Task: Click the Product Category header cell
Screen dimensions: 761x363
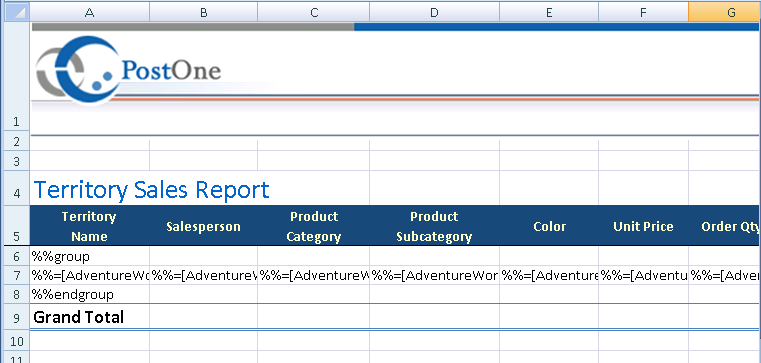Action: click(x=314, y=226)
